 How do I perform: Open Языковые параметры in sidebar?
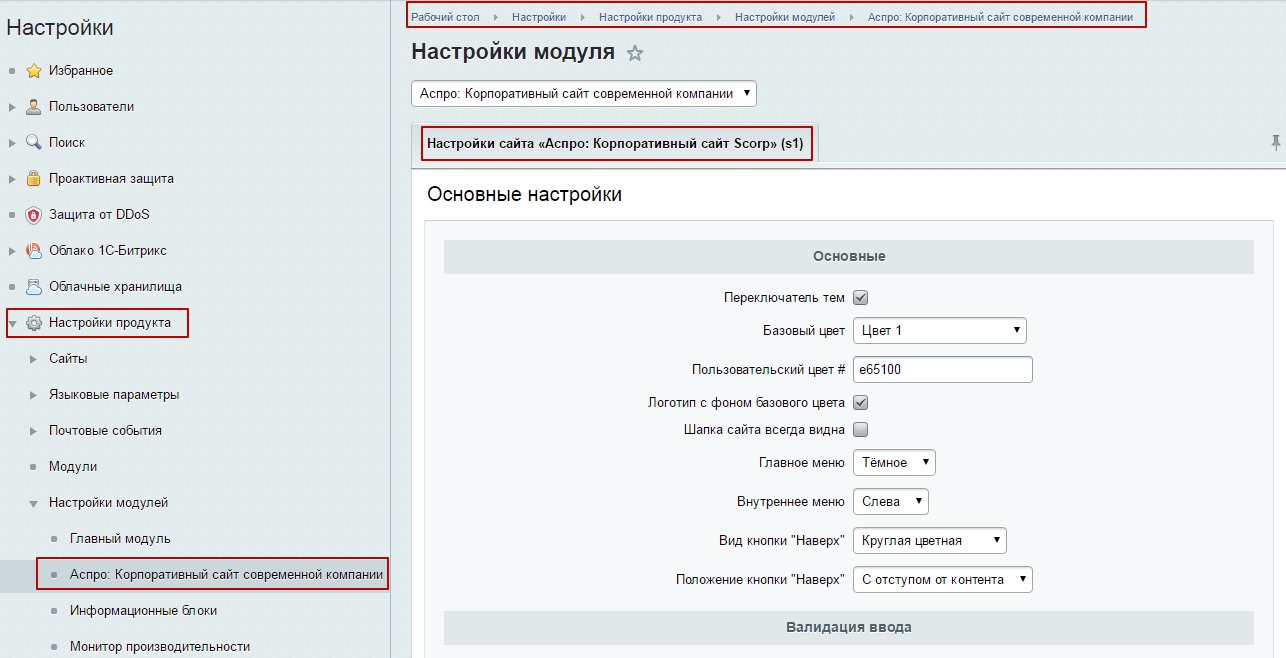[x=114, y=395]
